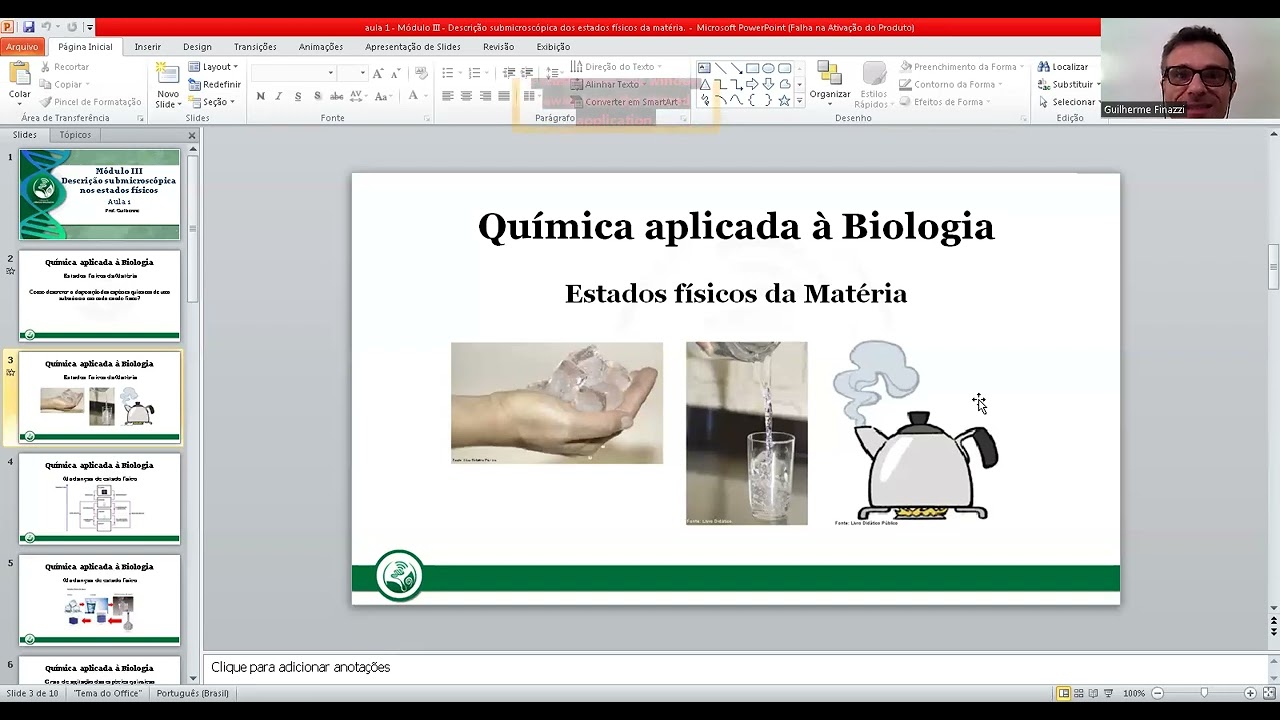Switch to the Revisão ribbon tab
The image size is (1280, 720).
pos(498,46)
